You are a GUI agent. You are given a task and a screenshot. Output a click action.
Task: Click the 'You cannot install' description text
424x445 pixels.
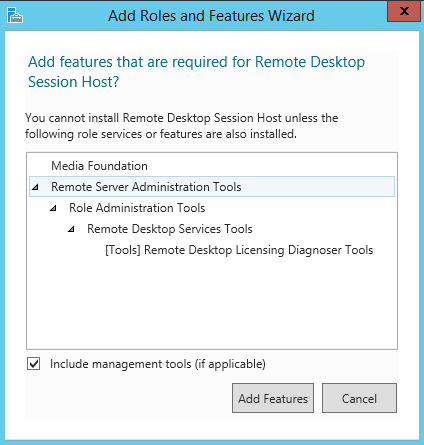point(182,126)
